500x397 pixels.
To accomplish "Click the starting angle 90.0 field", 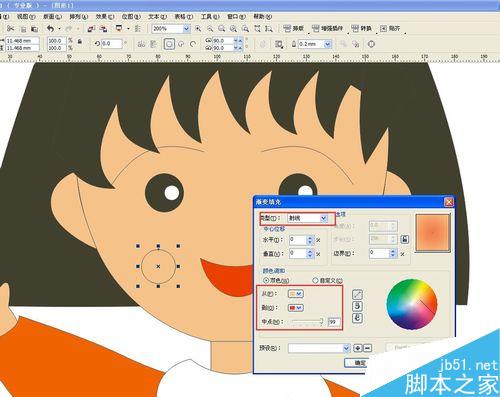I will (223, 41).
